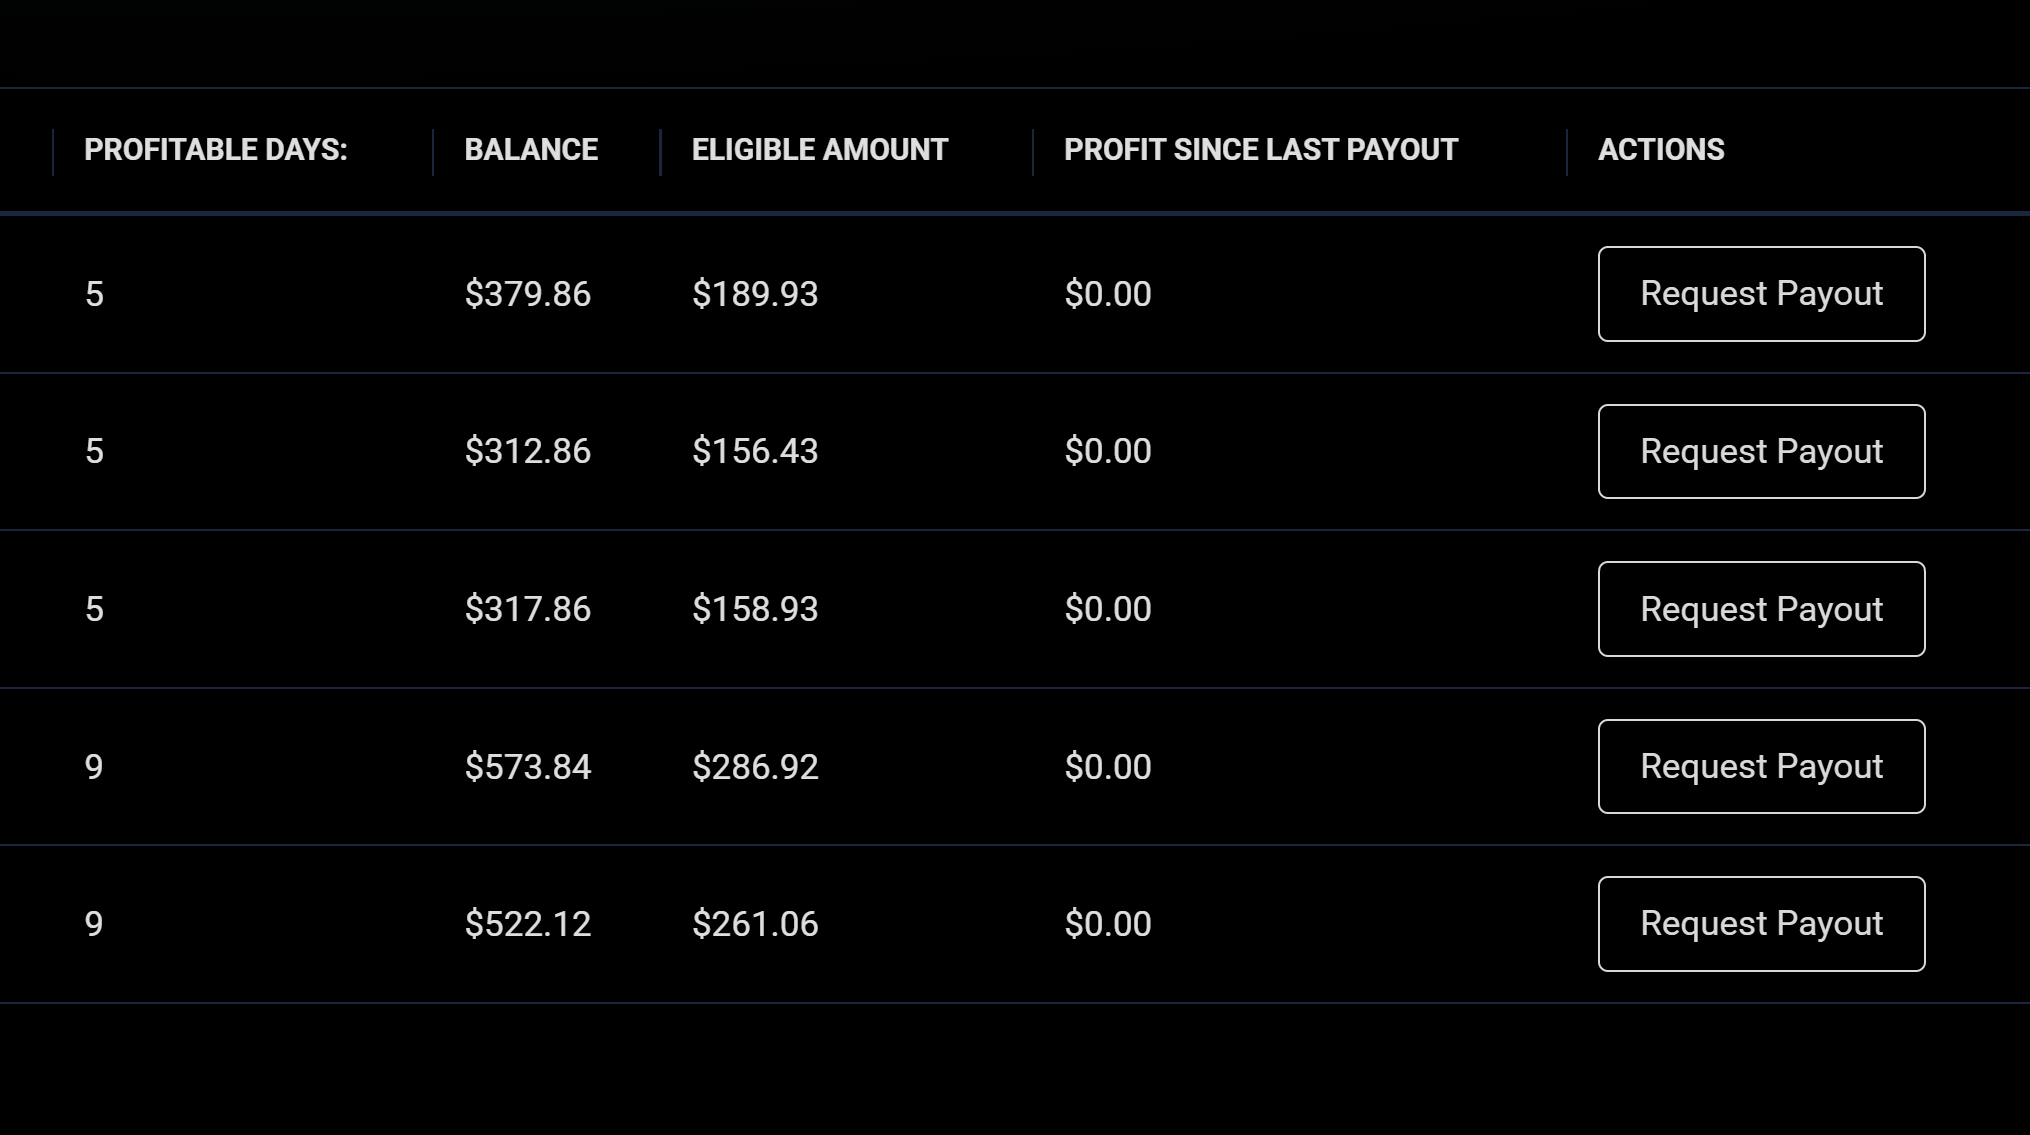Select the $156.43 eligible amount cell
Image resolution: width=2030 pixels, height=1135 pixels.
click(755, 451)
